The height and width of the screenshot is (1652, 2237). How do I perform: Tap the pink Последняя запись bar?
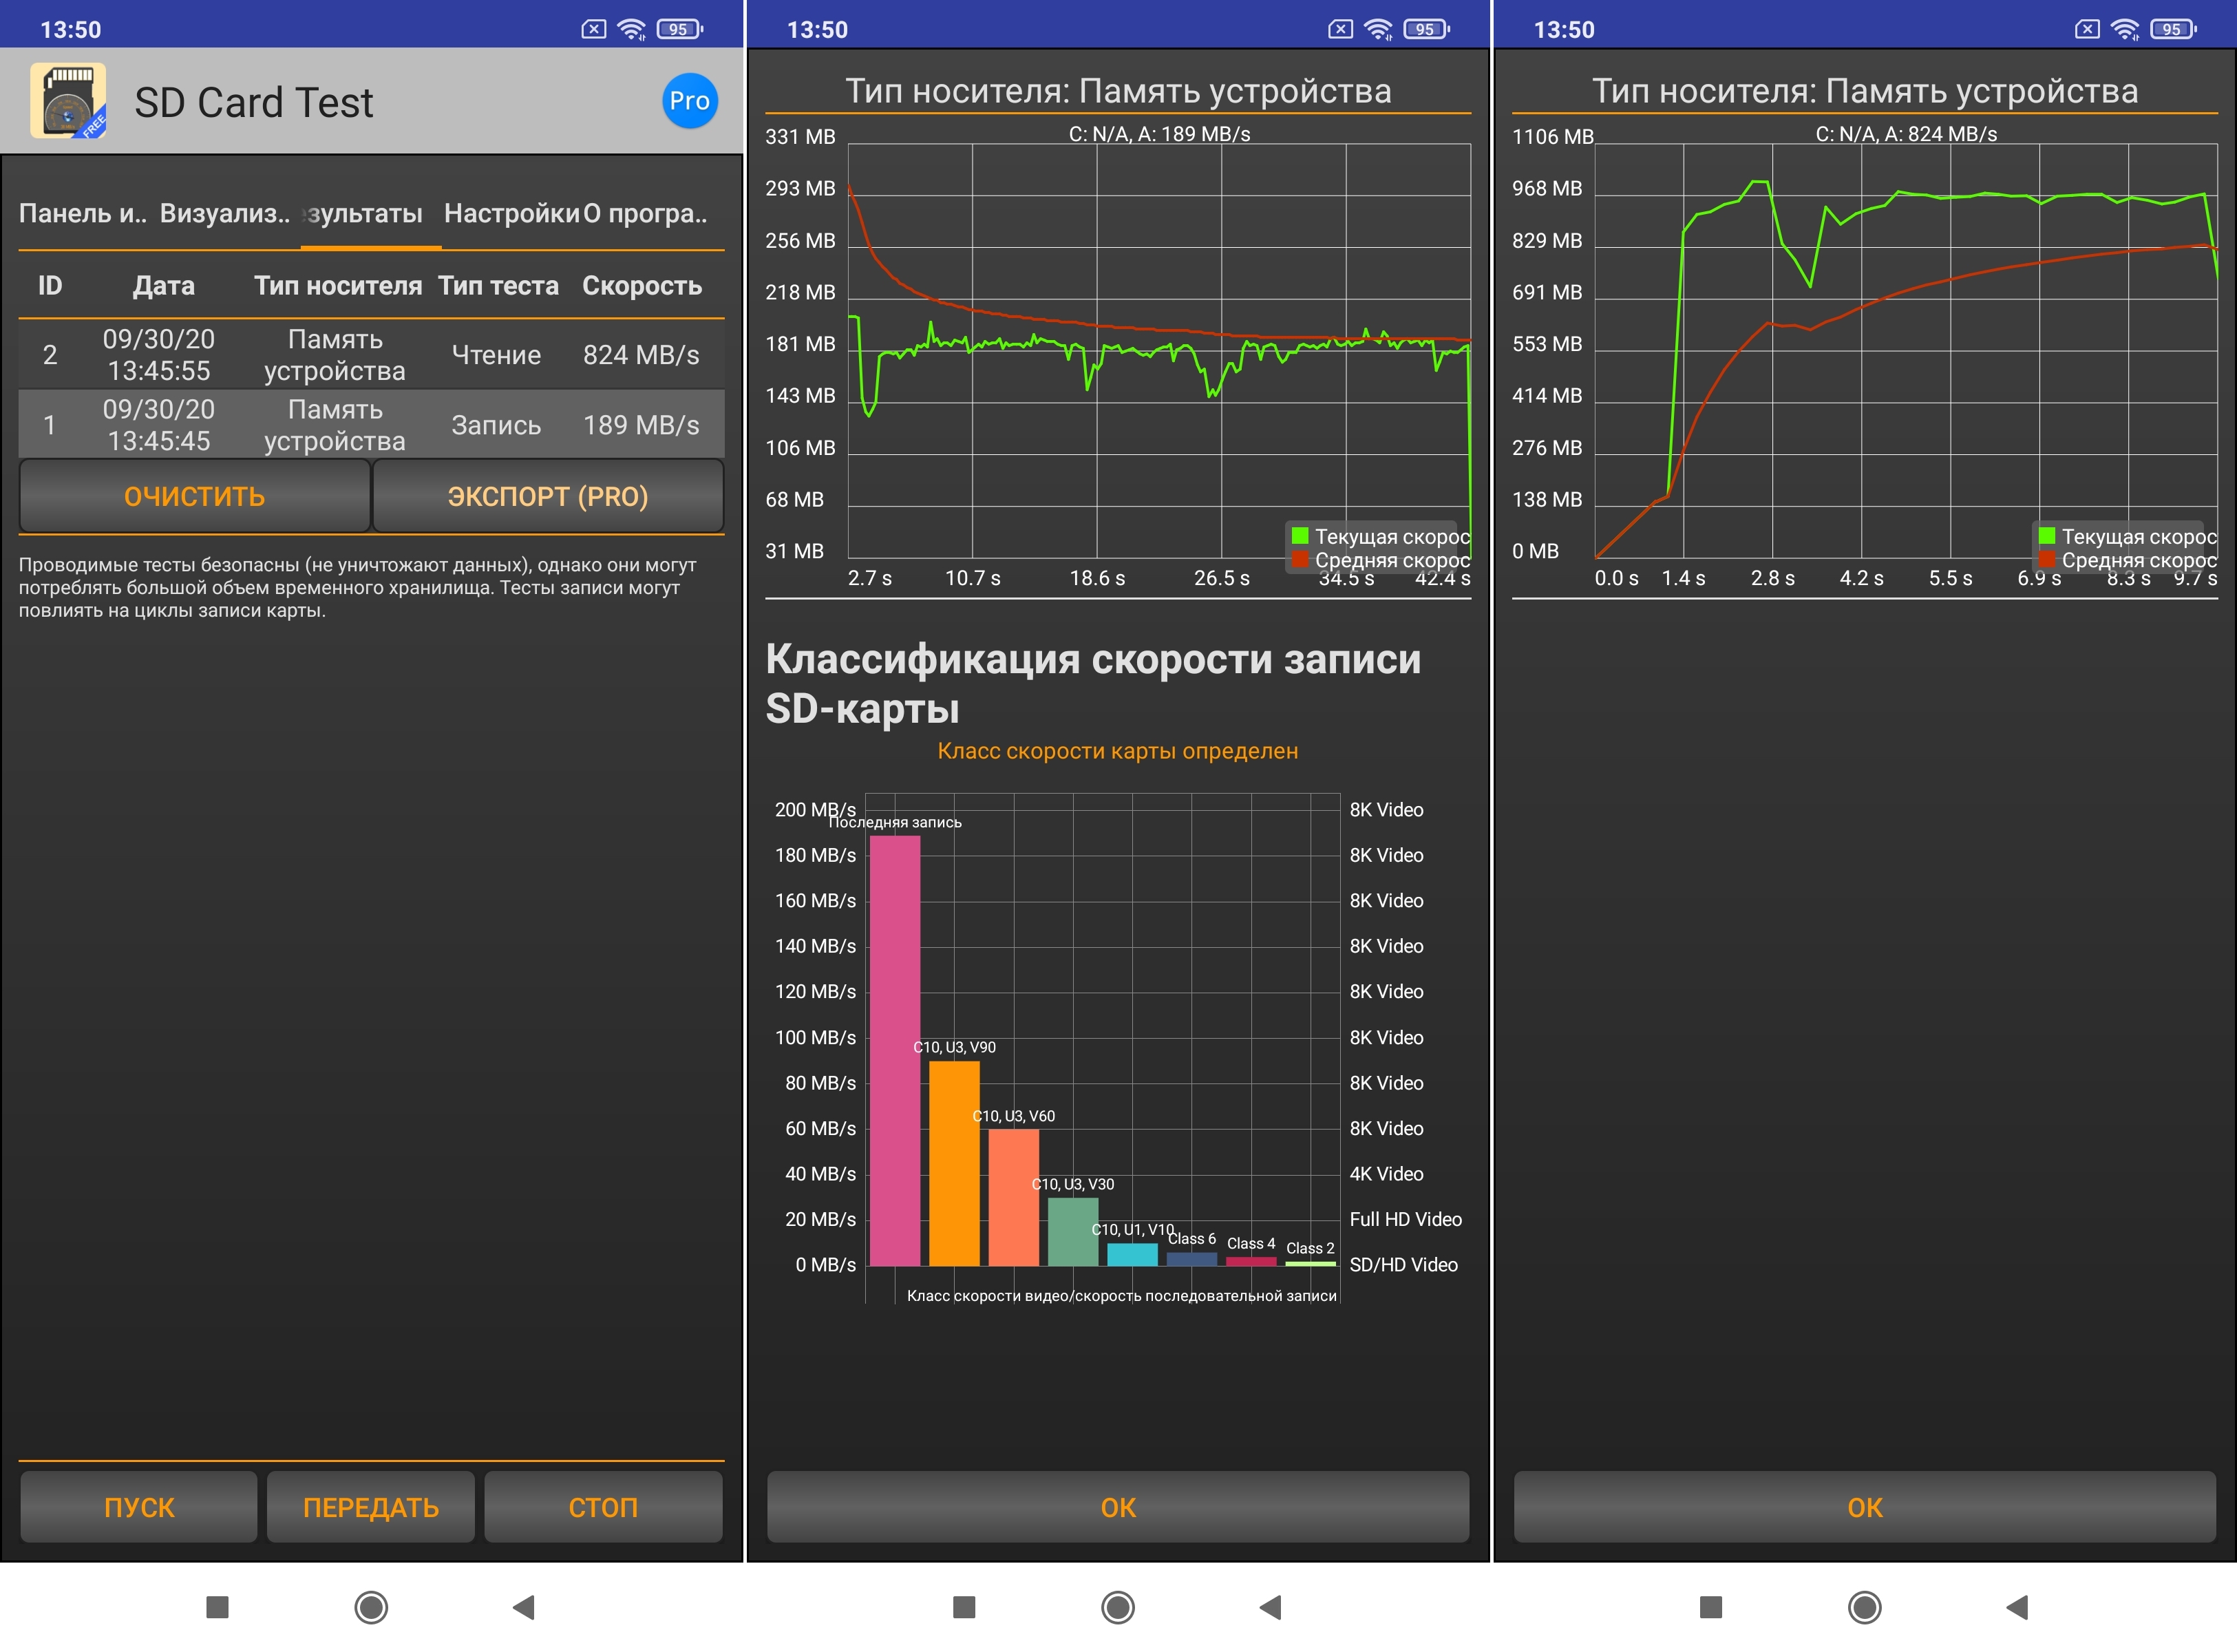(x=894, y=1050)
